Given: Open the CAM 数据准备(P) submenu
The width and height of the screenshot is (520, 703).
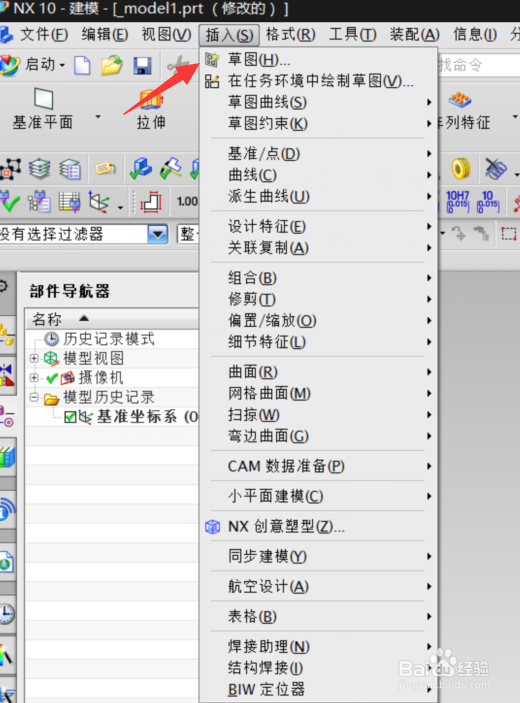Looking at the screenshot, I should [319, 466].
